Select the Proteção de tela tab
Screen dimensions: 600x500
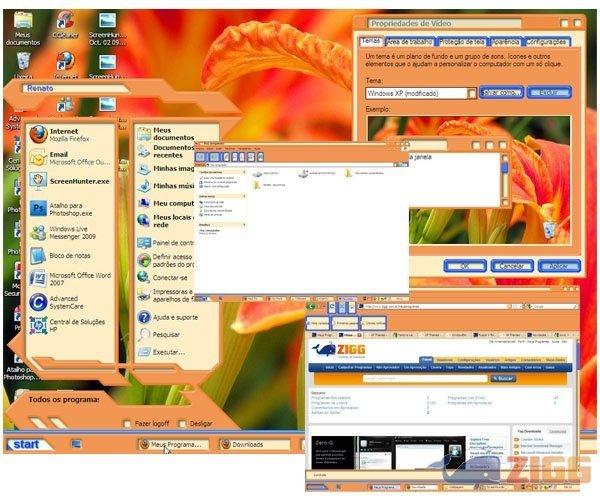pos(461,42)
